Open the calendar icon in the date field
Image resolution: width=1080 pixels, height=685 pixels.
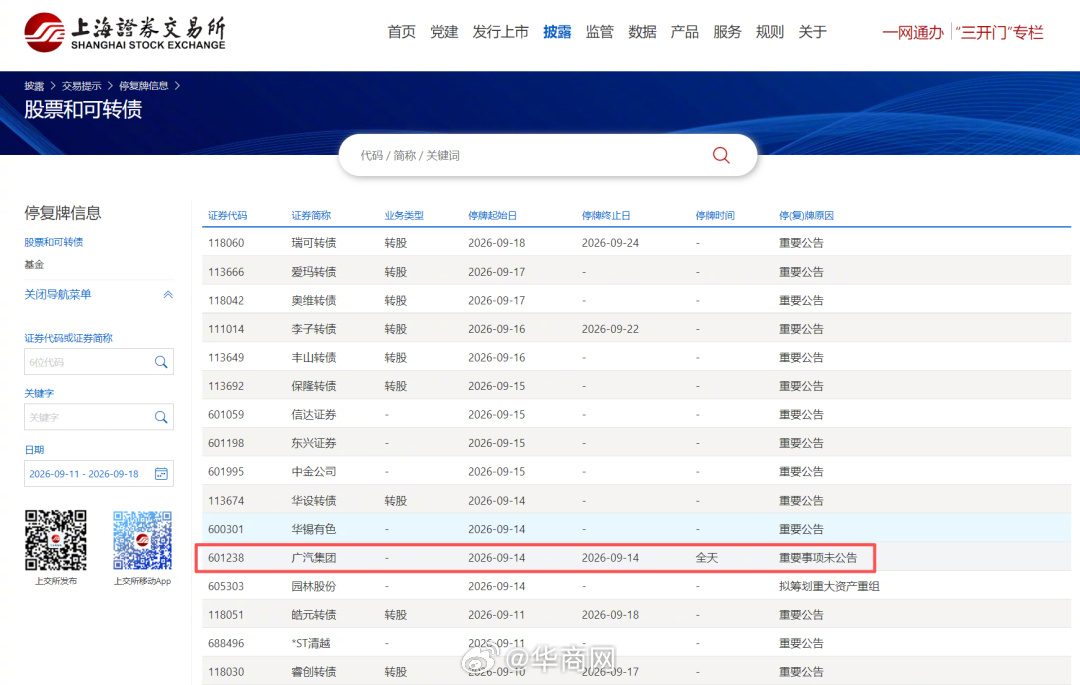161,474
